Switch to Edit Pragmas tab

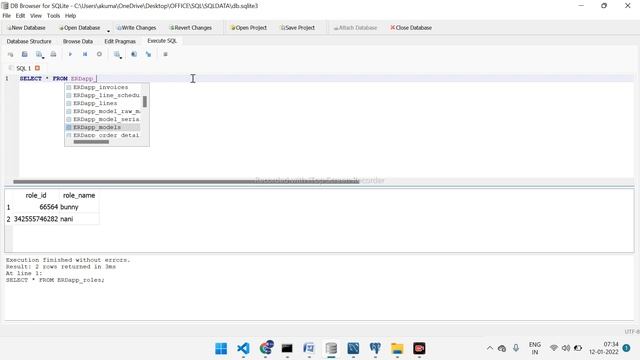(120, 41)
